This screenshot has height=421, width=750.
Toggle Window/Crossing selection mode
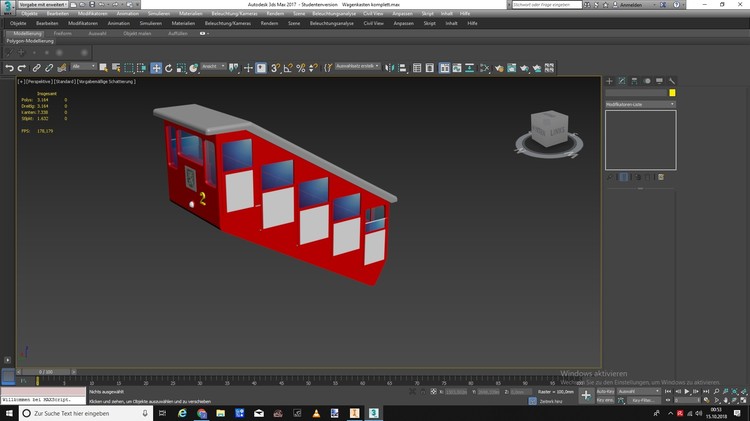tap(141, 68)
